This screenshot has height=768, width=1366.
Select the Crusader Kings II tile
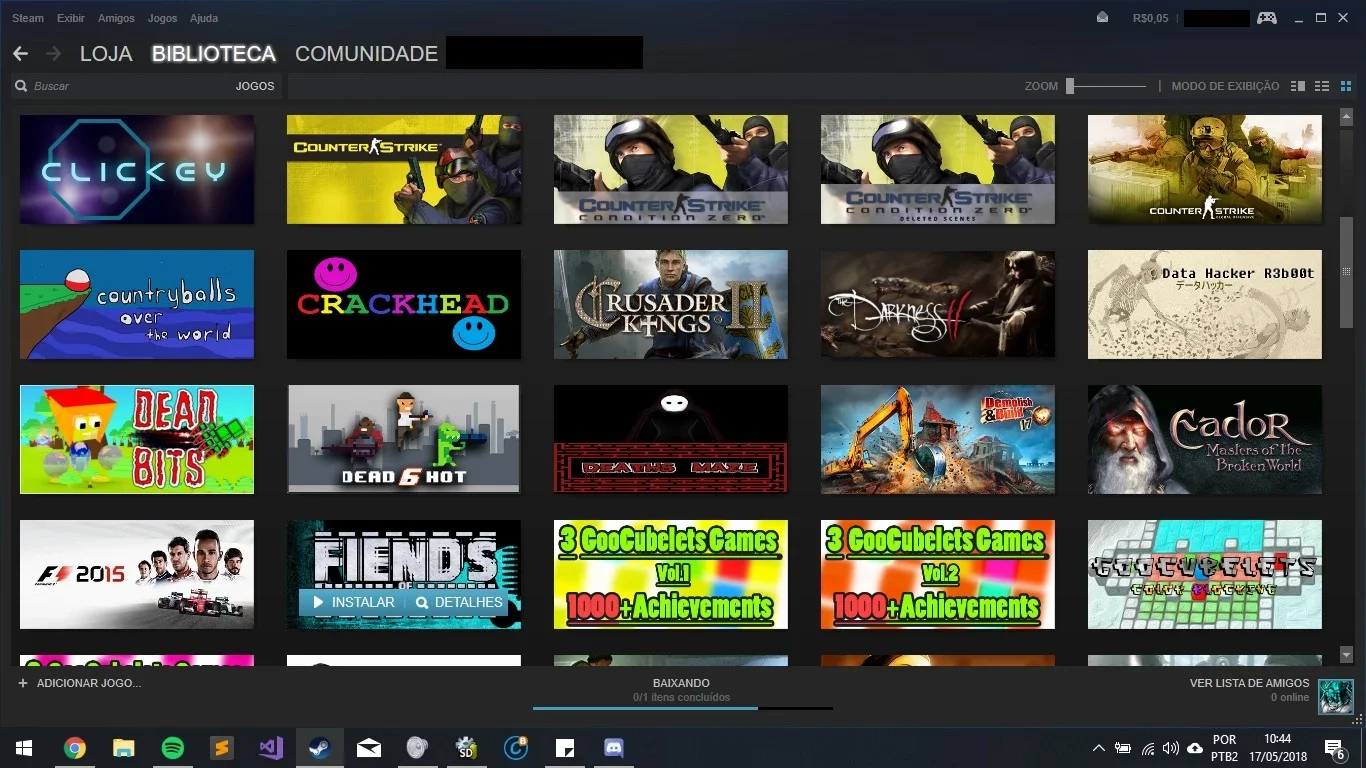click(671, 304)
